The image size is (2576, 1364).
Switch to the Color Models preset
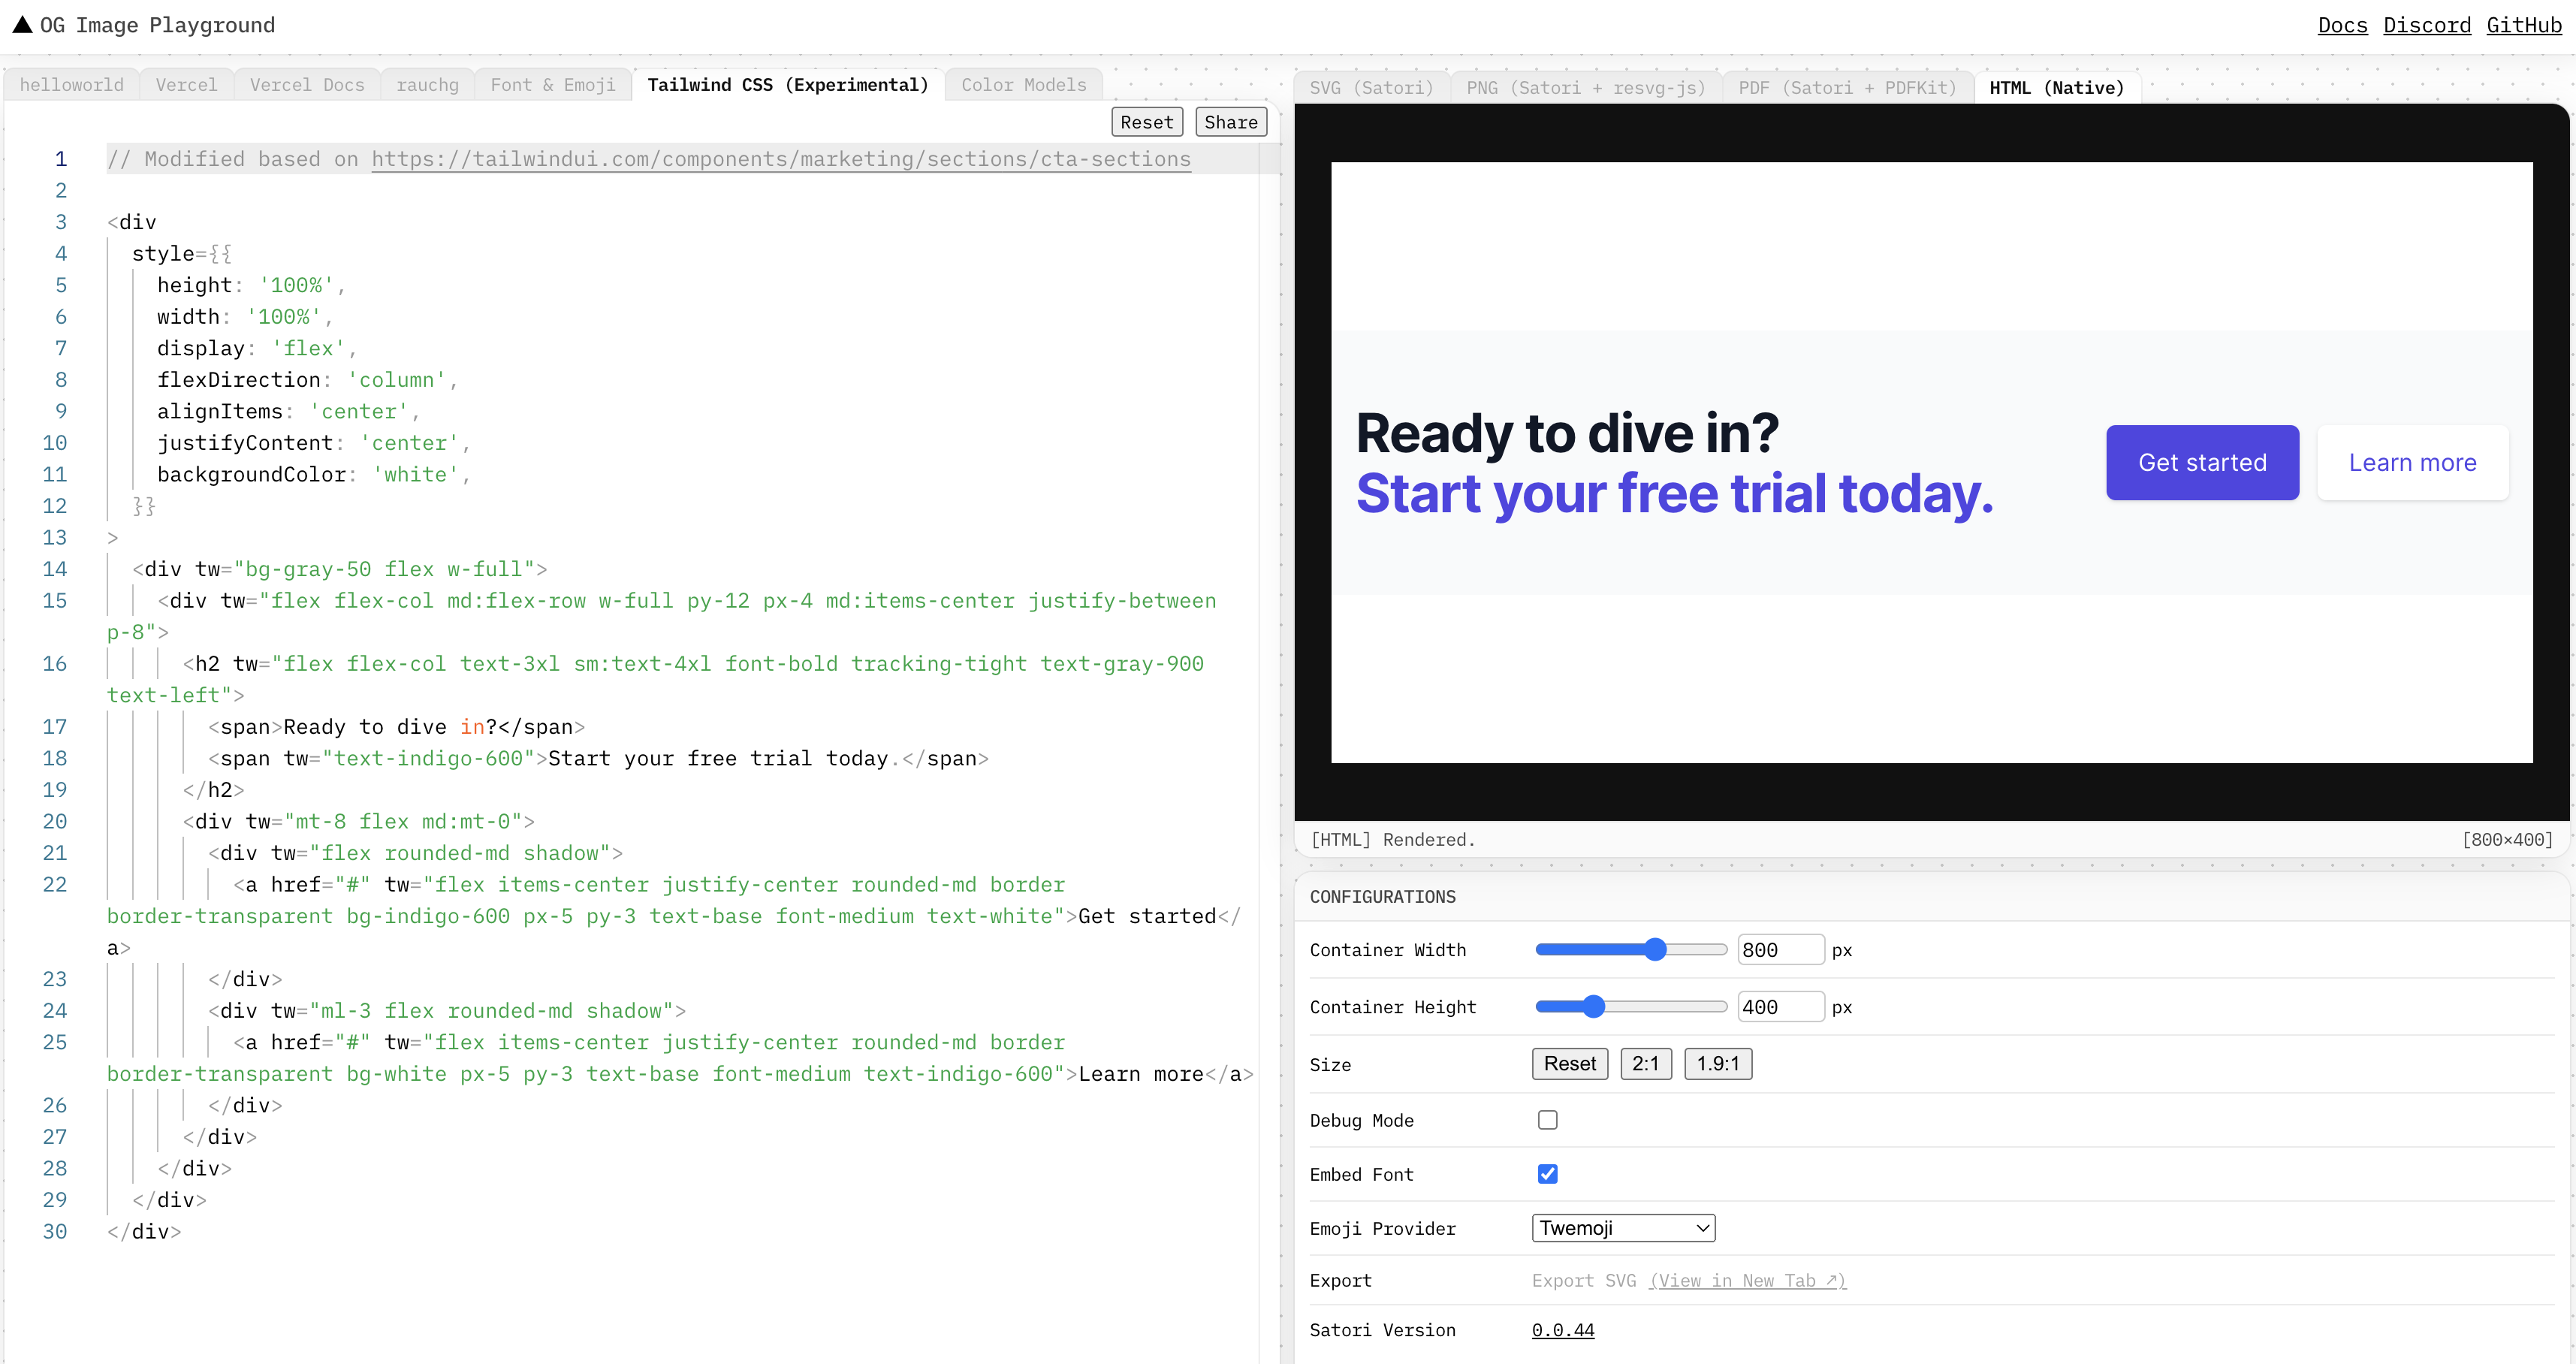coord(1023,84)
